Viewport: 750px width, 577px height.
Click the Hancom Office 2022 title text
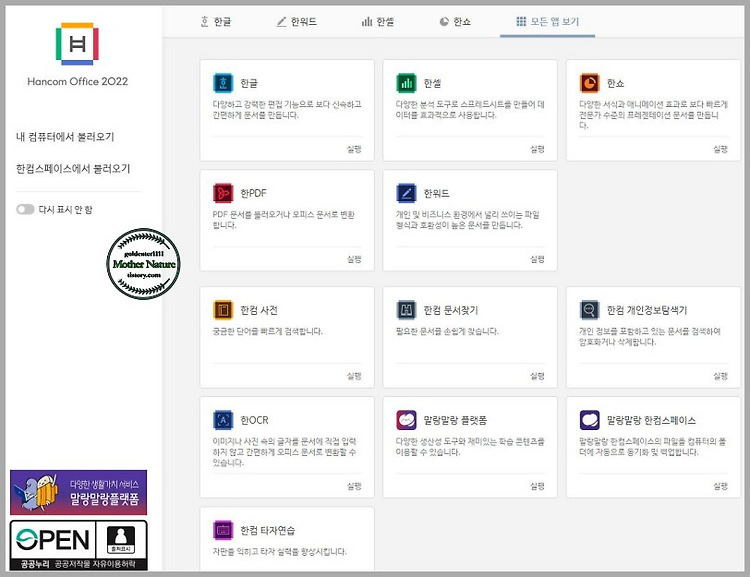click(x=77, y=81)
